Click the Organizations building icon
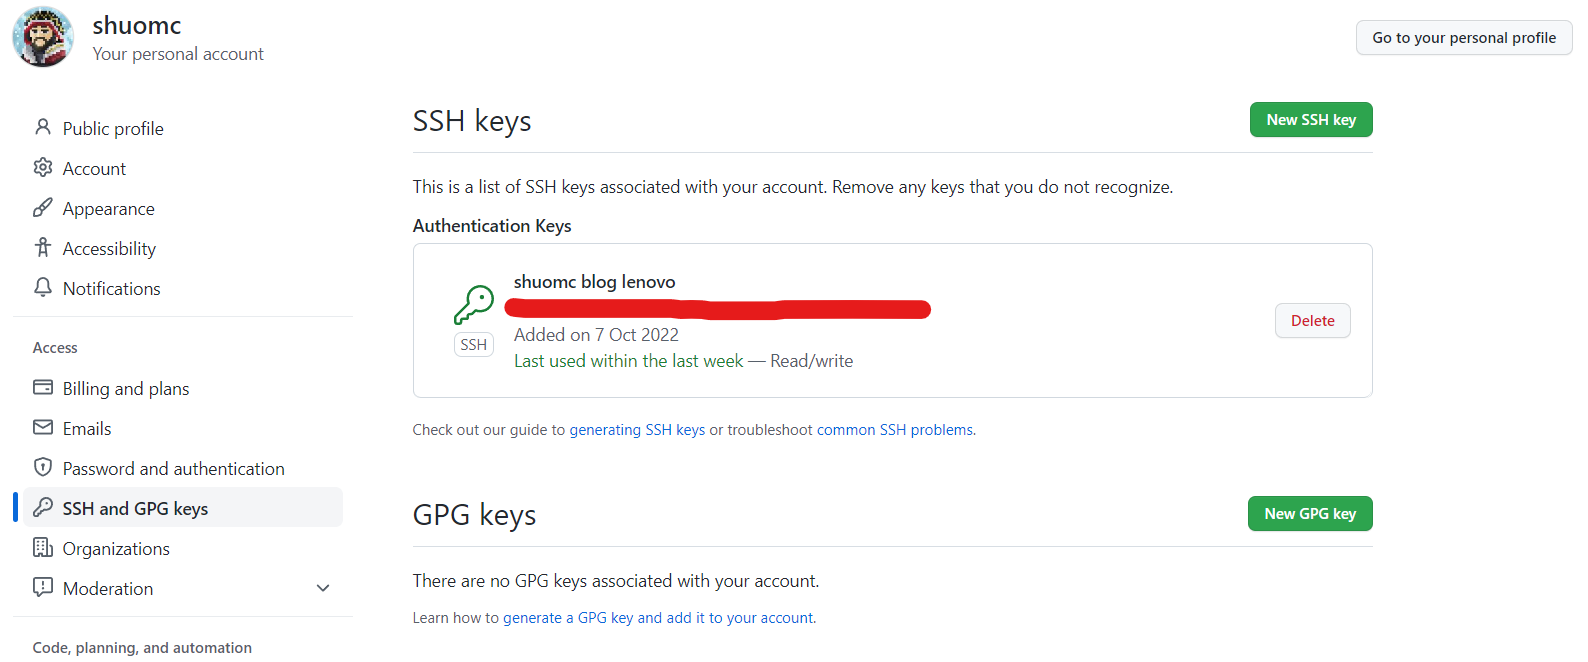Screen dimensions: 1588x662 [42, 547]
